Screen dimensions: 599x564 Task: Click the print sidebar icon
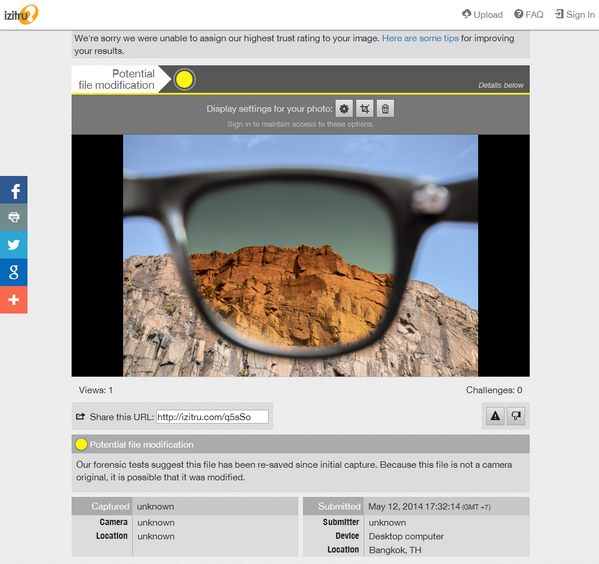coord(14,217)
